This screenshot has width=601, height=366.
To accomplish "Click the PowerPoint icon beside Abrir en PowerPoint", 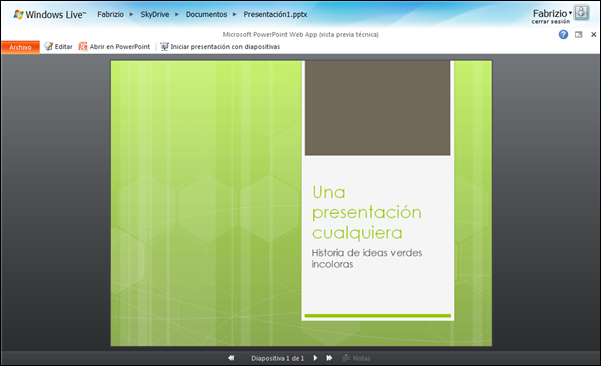I will [x=83, y=46].
